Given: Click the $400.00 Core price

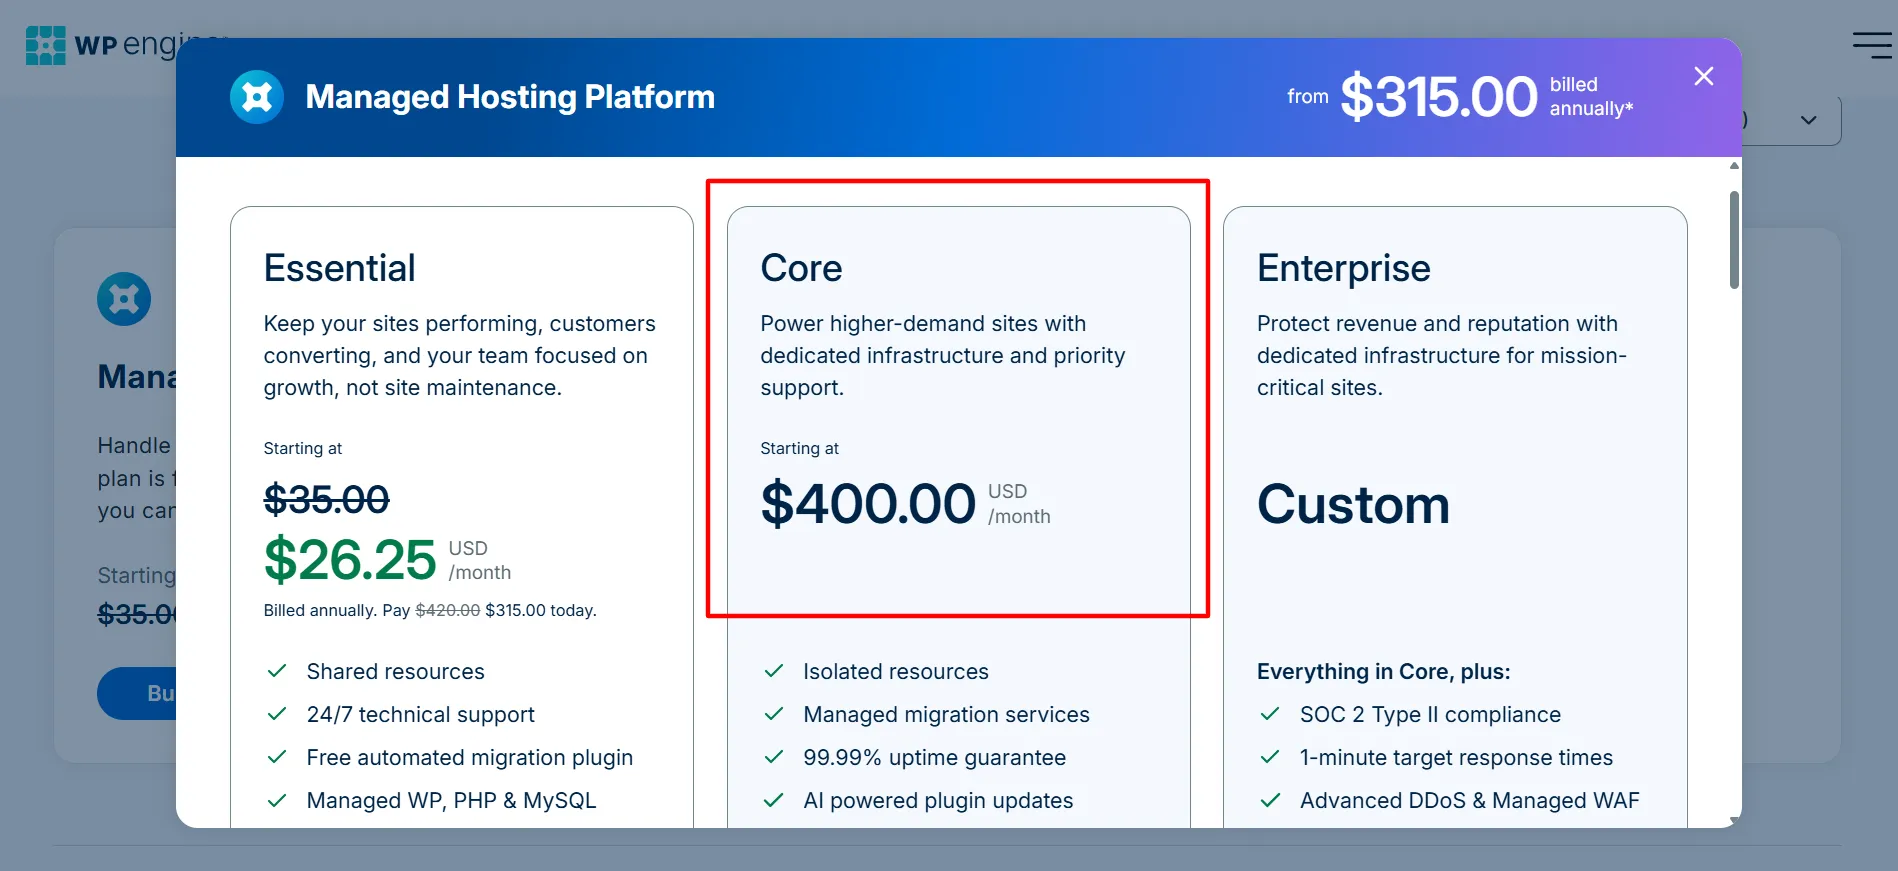Looking at the screenshot, I should click(x=868, y=503).
